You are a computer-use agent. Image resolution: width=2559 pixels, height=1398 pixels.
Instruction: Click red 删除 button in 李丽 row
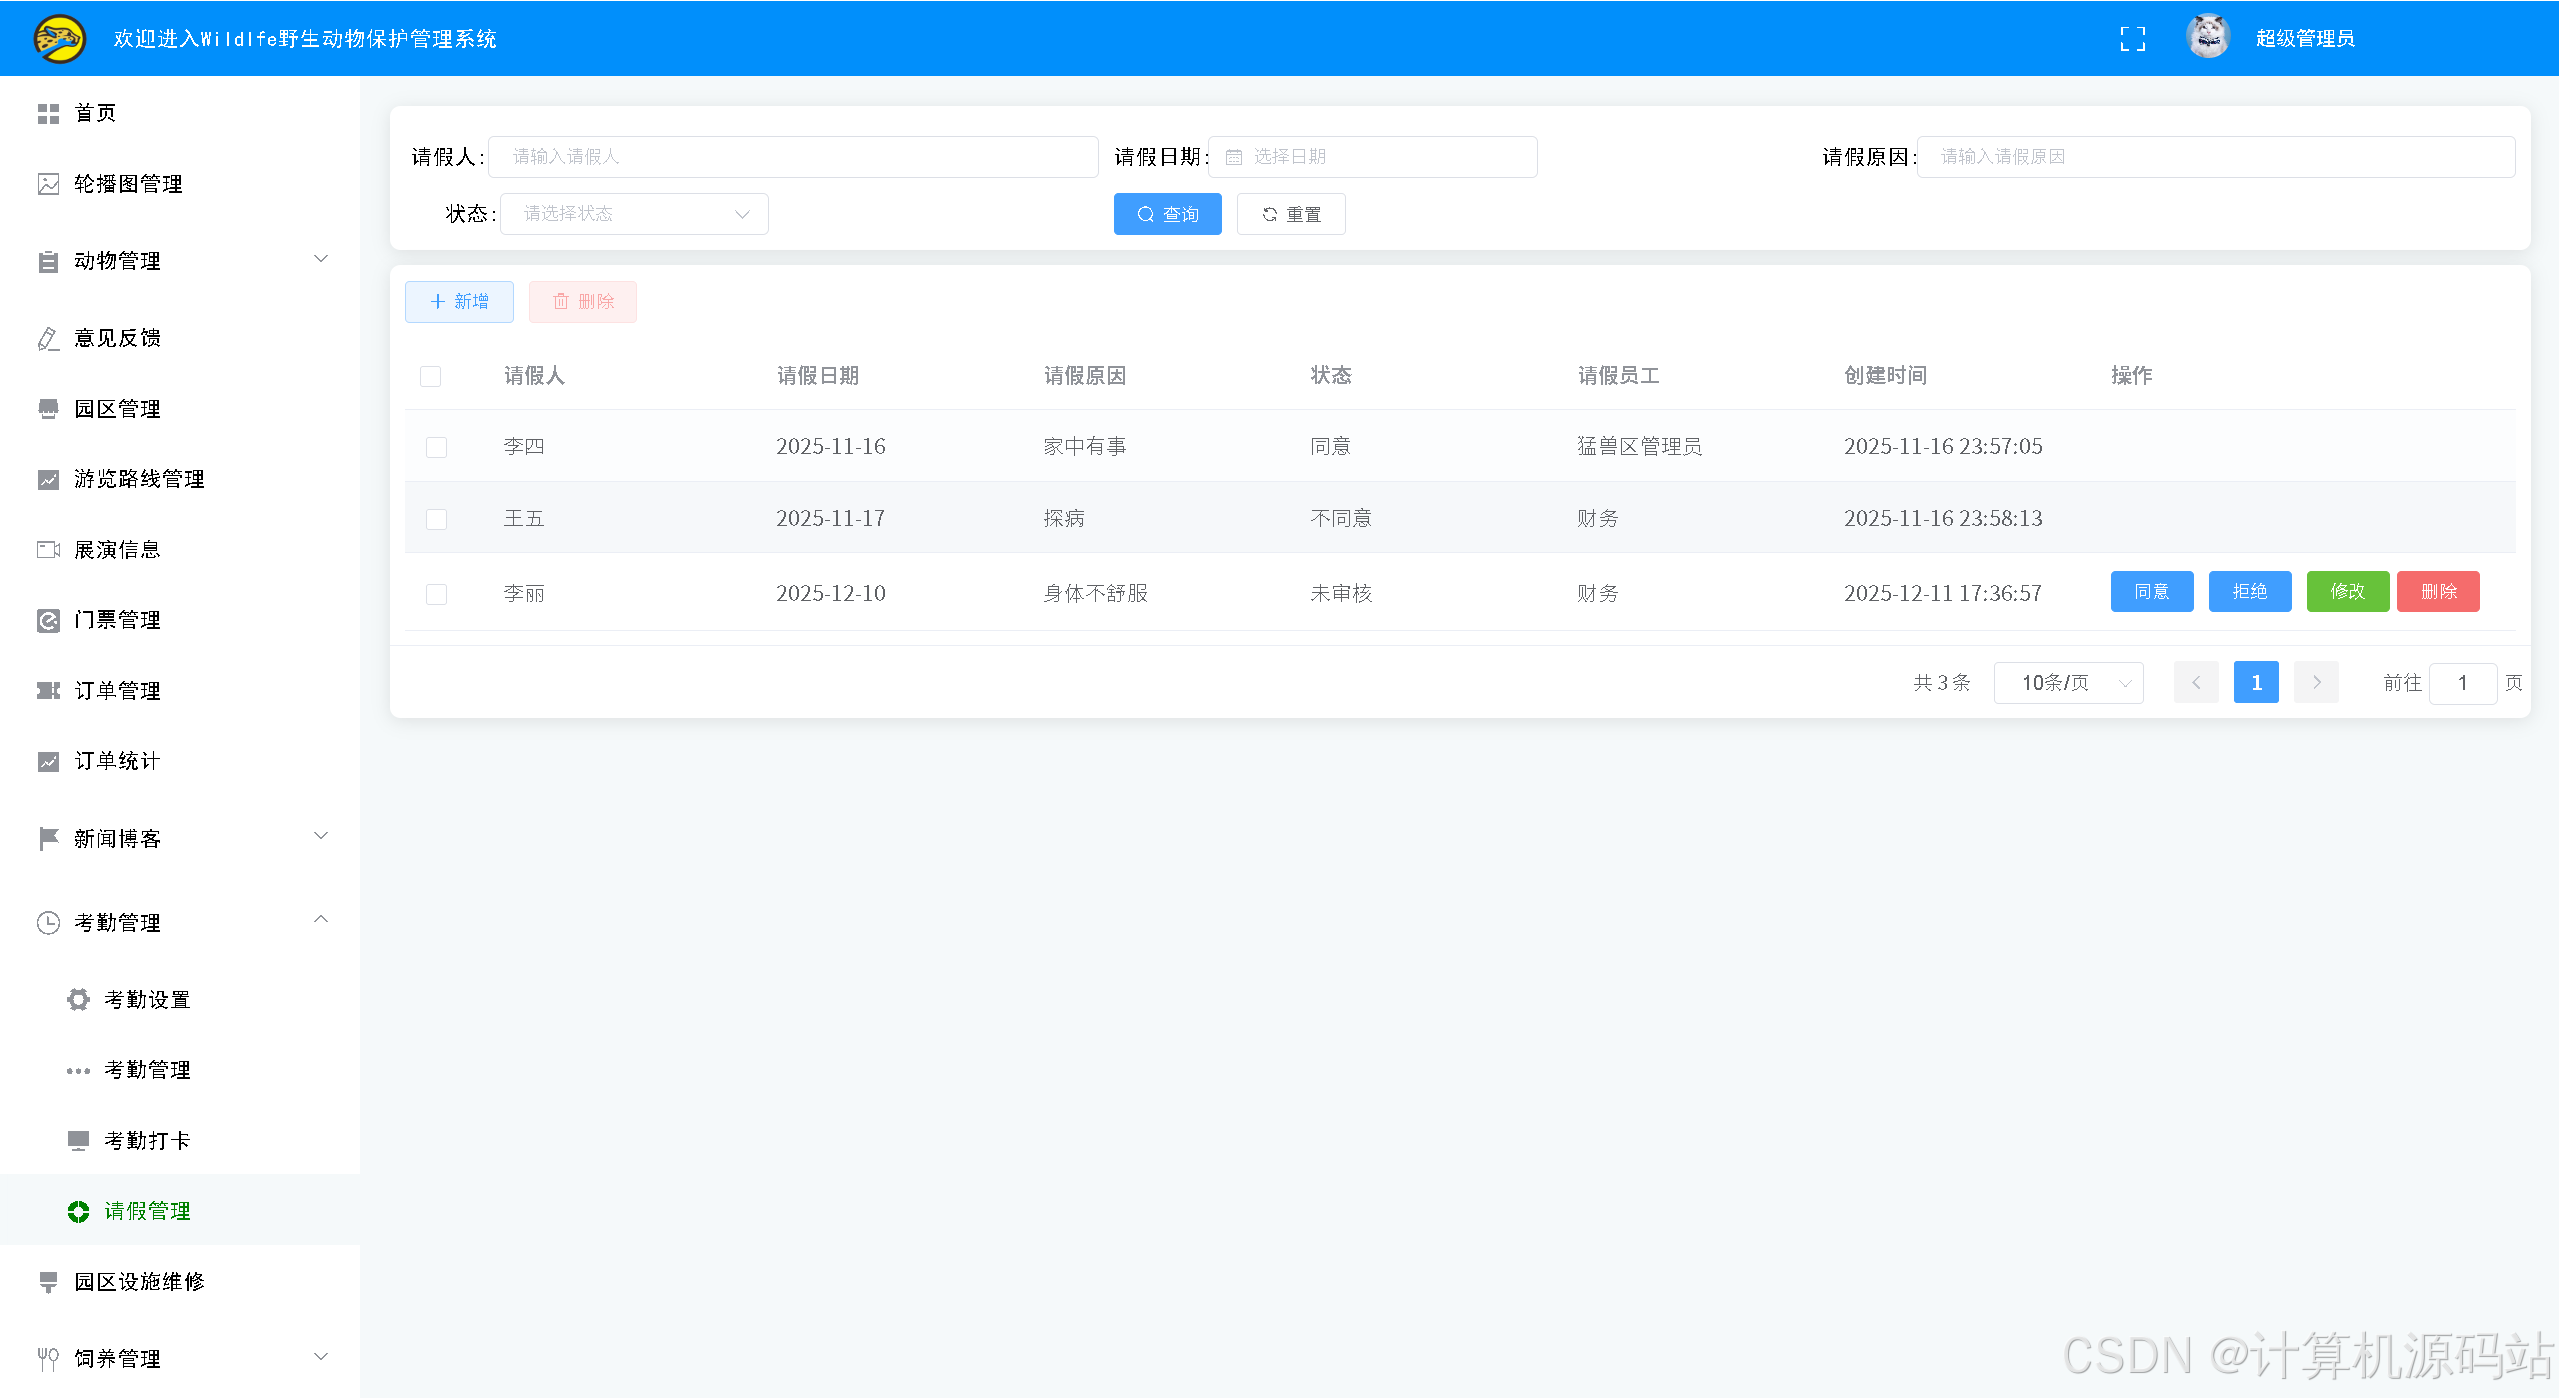(x=2438, y=592)
